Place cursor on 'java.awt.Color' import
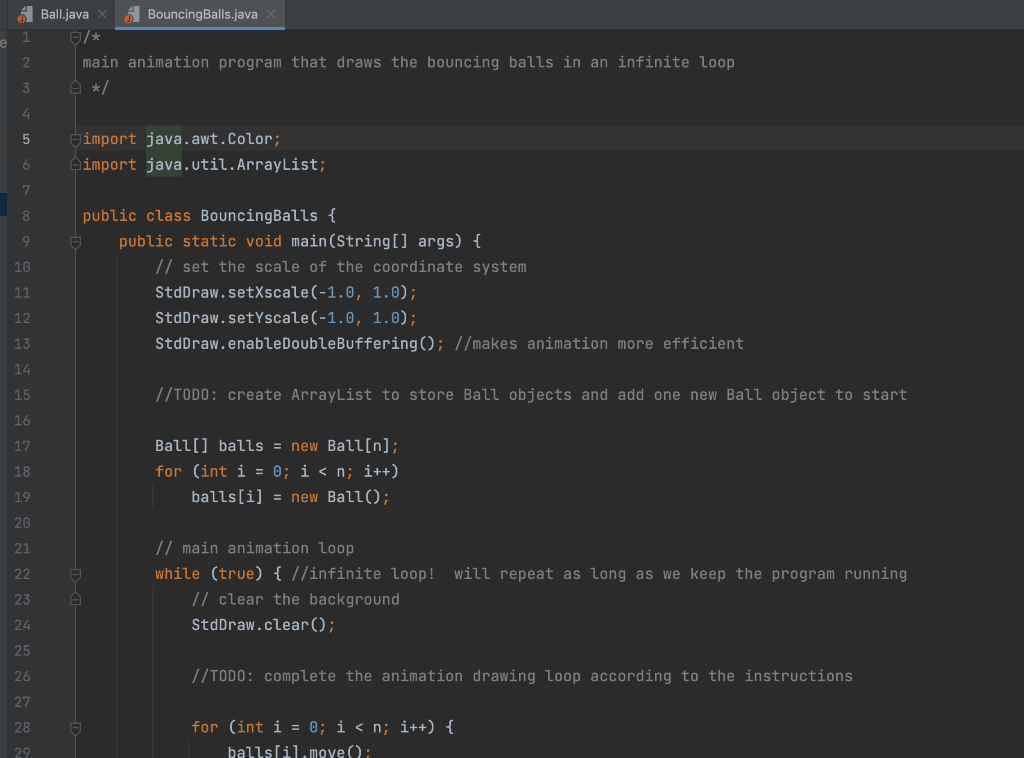This screenshot has height=758, width=1024. point(209,139)
